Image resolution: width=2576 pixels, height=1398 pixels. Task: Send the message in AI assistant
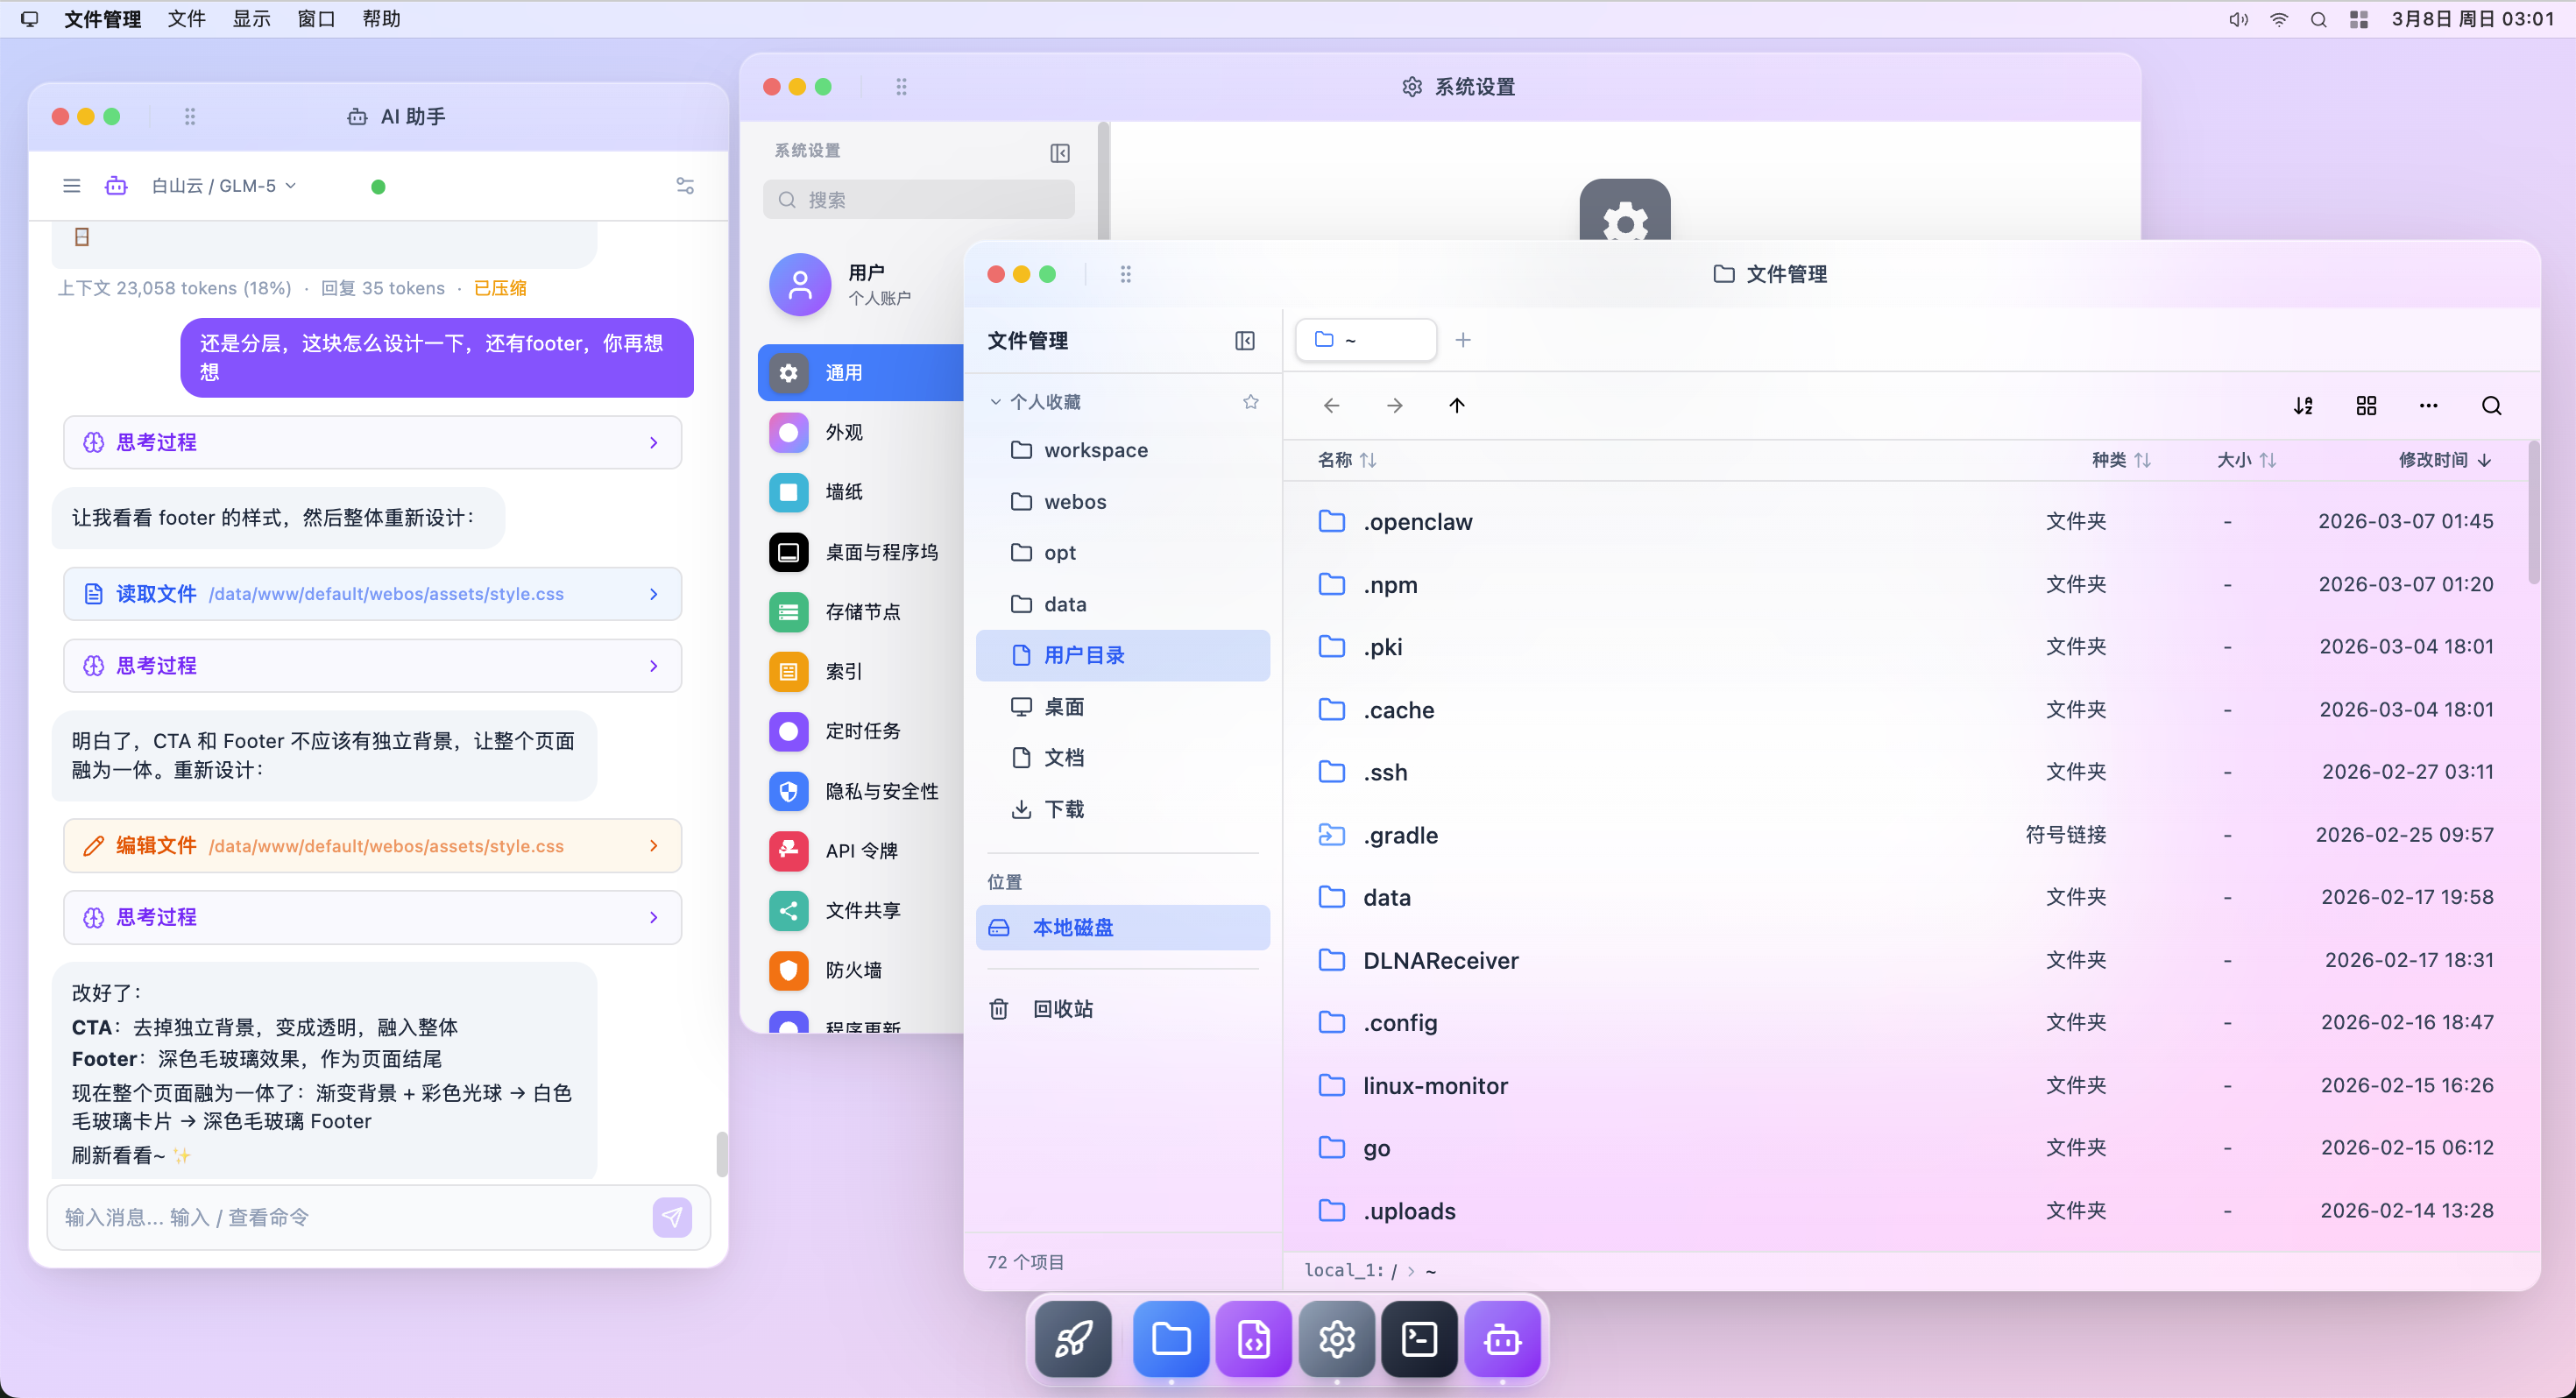(x=672, y=1217)
